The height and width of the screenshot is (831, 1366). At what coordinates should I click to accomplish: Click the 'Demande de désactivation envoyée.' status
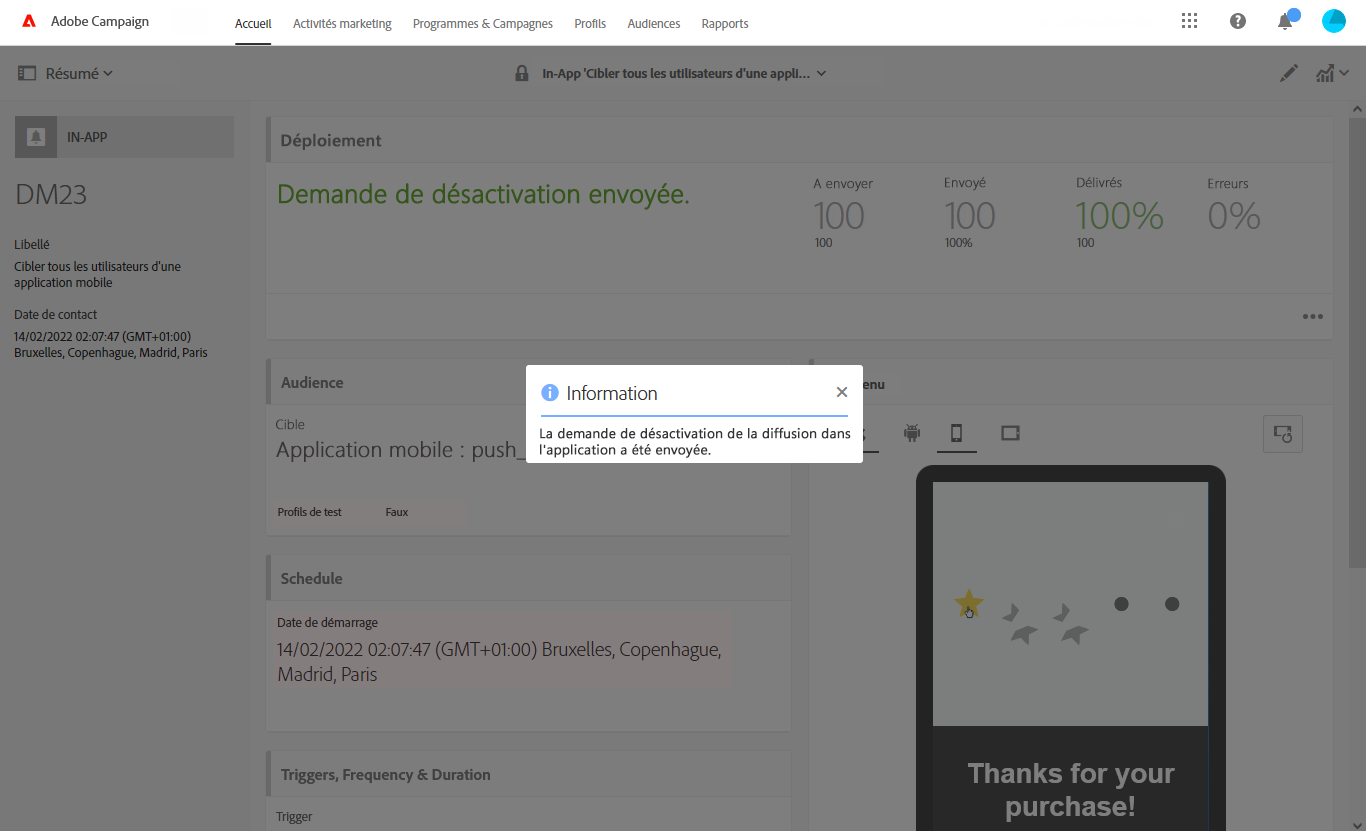click(x=483, y=195)
